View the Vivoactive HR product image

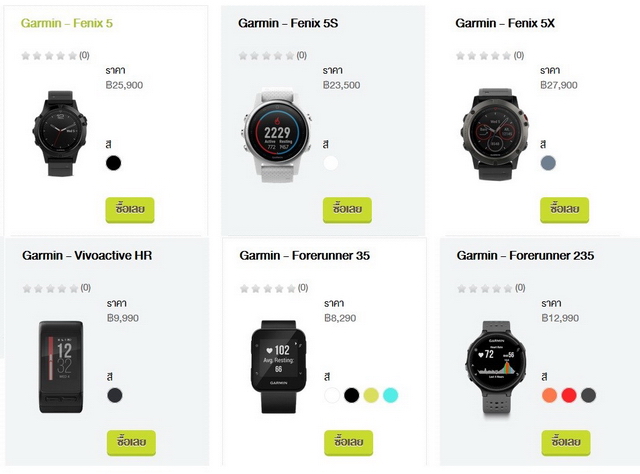pyautogui.click(x=61, y=367)
